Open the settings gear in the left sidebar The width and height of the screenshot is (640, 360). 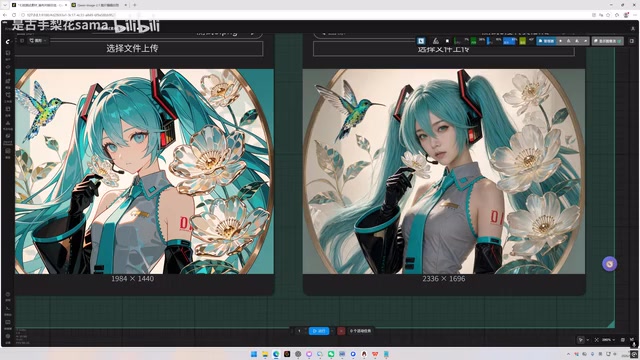(8, 337)
